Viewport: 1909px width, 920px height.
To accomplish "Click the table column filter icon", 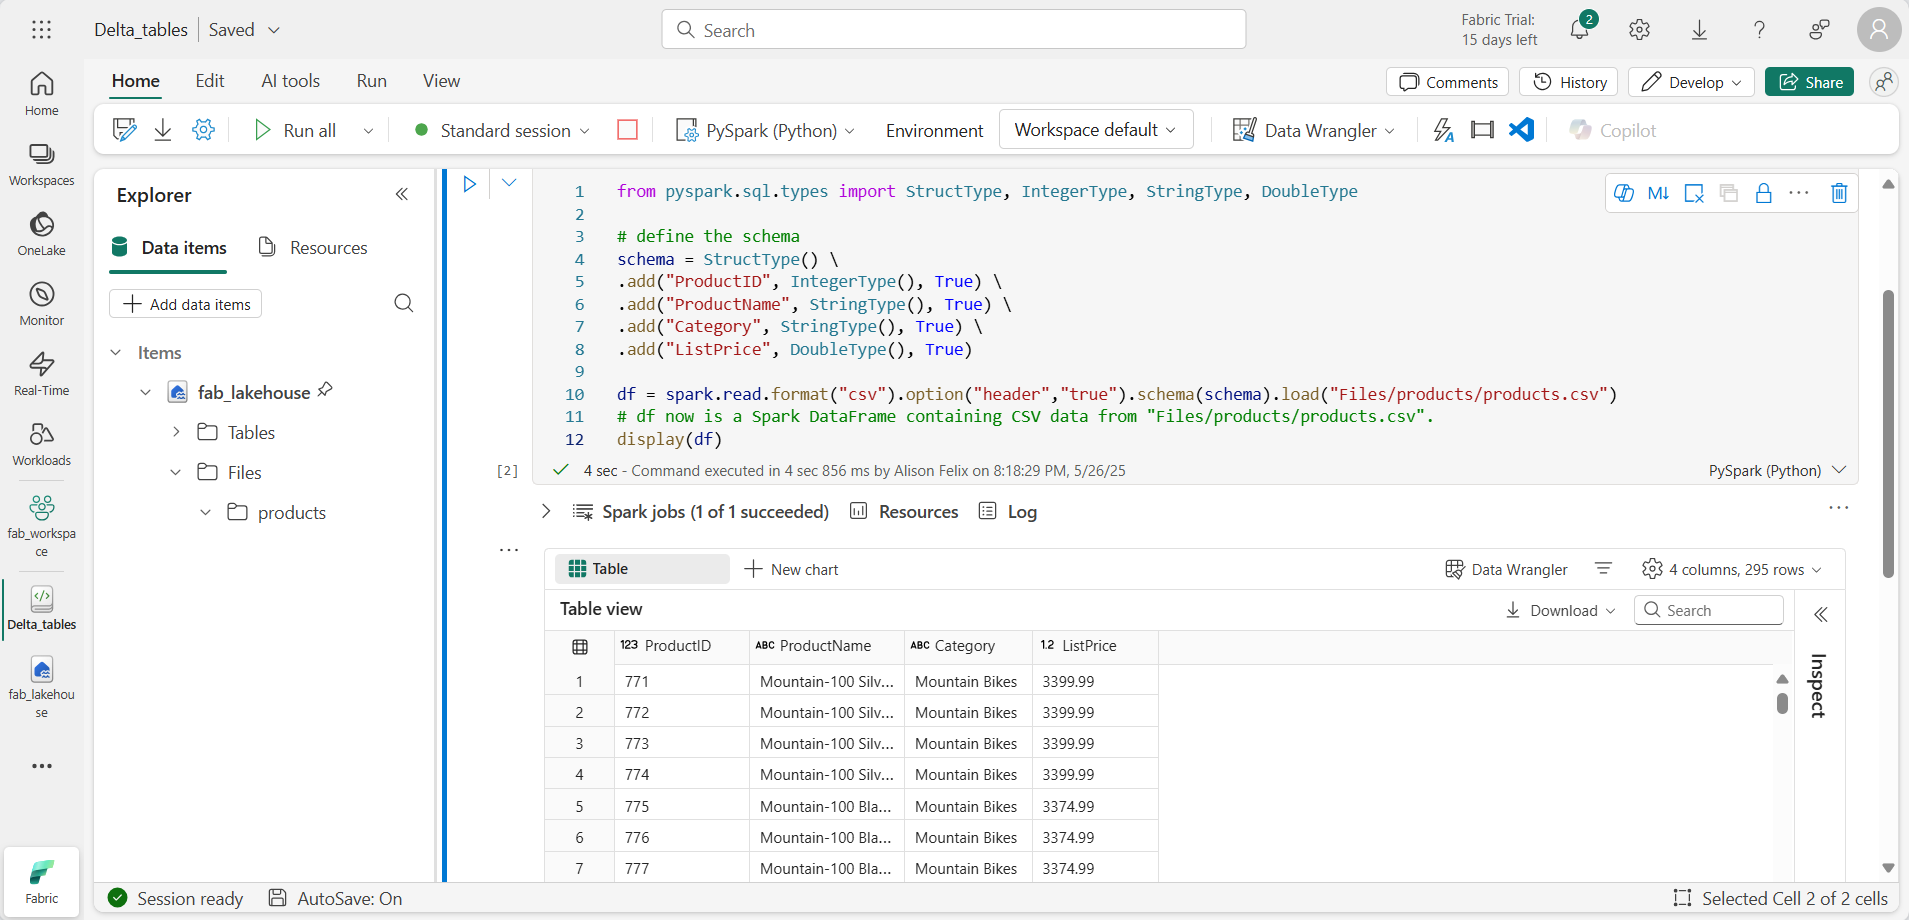I will coord(1603,569).
